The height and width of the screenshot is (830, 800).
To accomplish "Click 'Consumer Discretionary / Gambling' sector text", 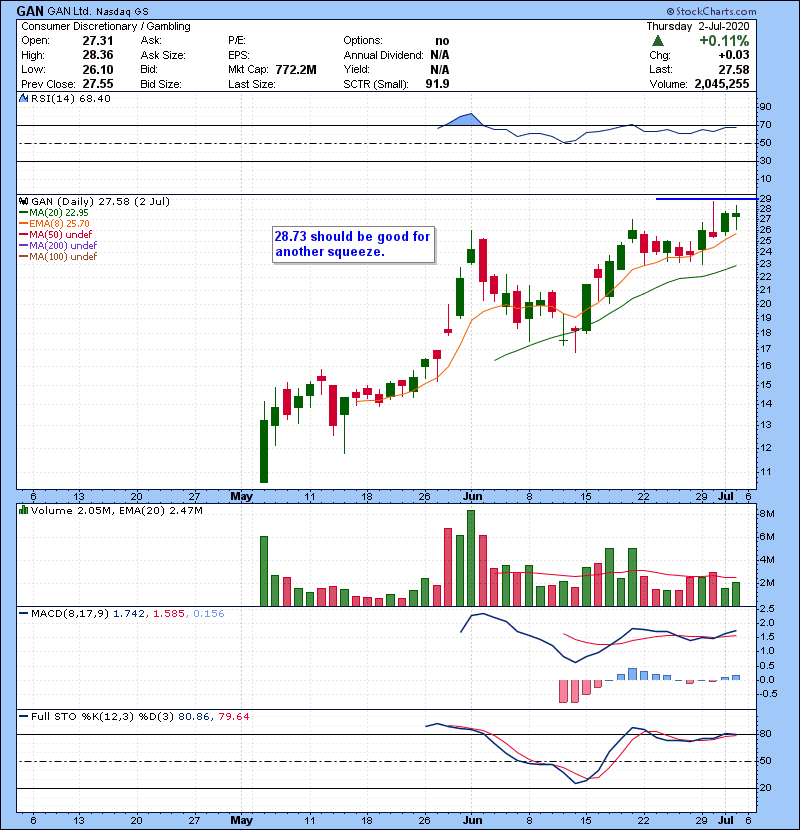I will tap(106, 26).
